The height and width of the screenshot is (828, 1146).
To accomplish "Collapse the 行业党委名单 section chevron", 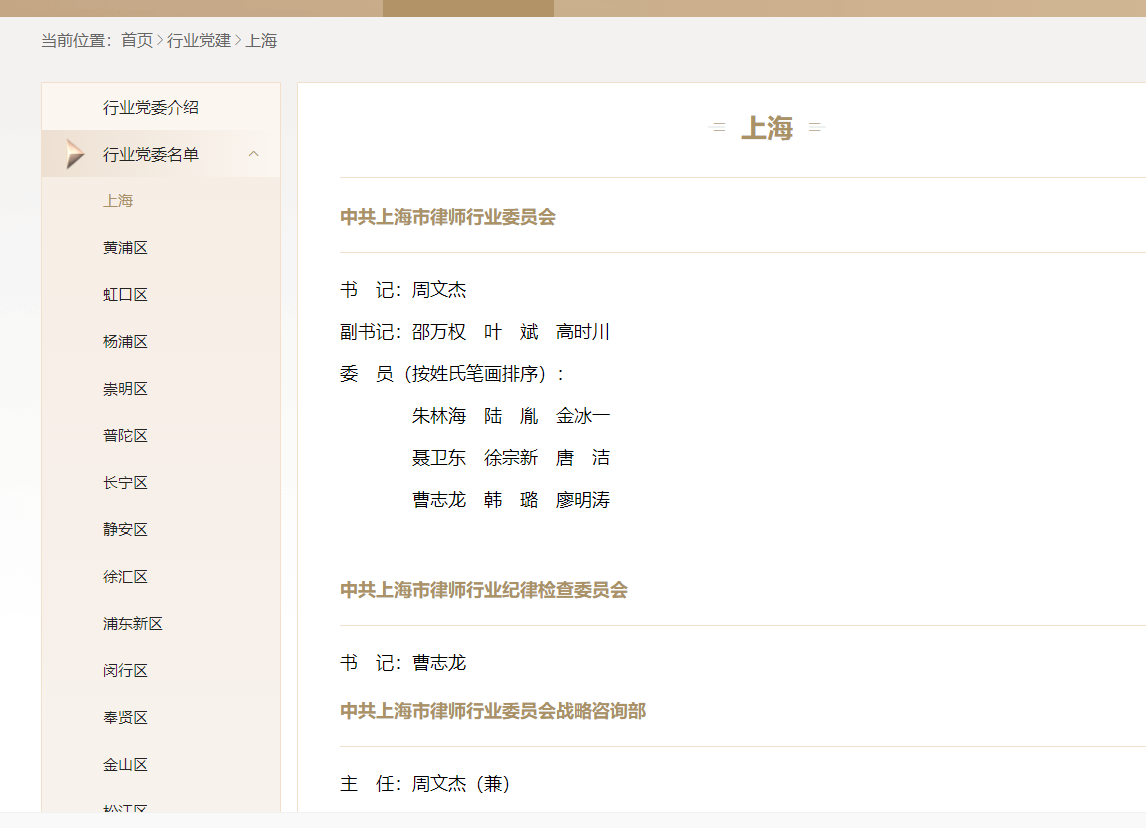I will coord(253,153).
